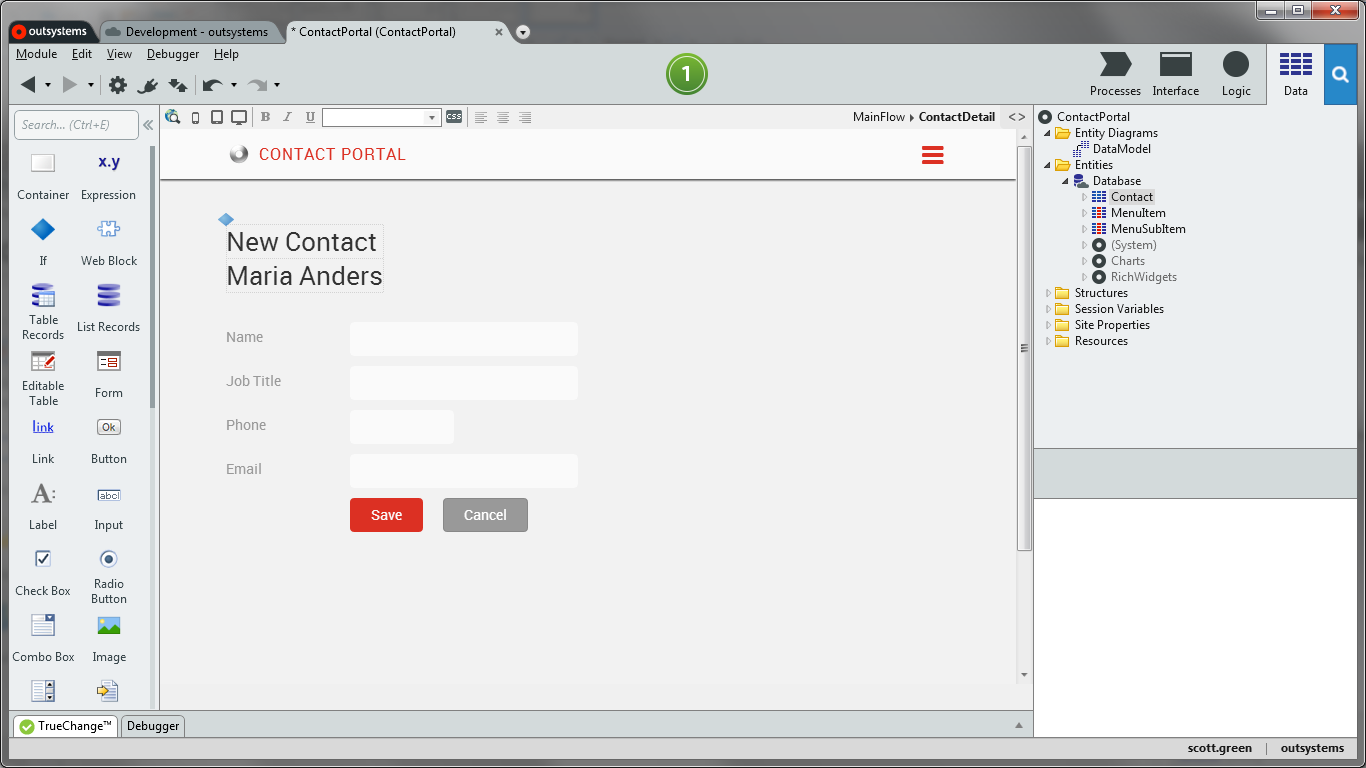Select the If widget
The width and height of the screenshot is (1366, 768).
(x=42, y=229)
